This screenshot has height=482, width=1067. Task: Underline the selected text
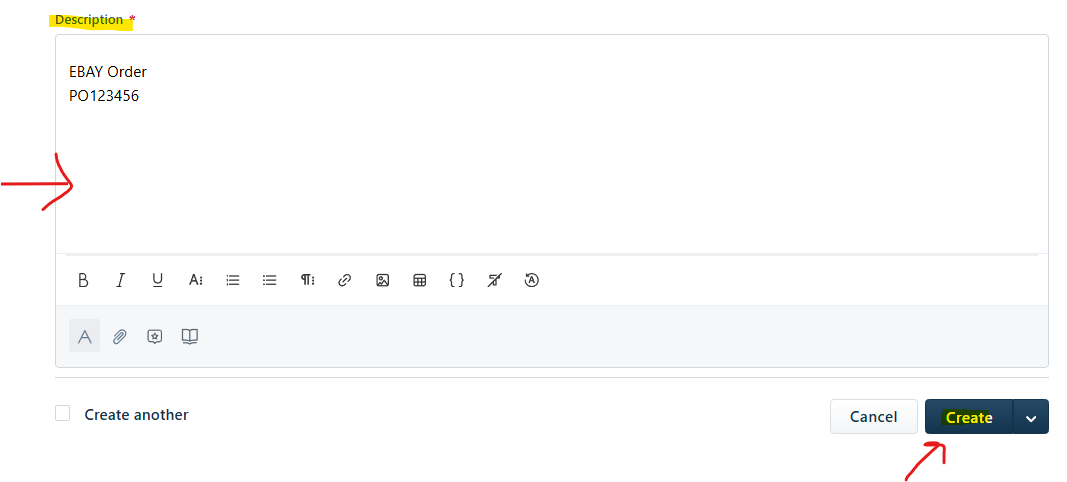[157, 280]
